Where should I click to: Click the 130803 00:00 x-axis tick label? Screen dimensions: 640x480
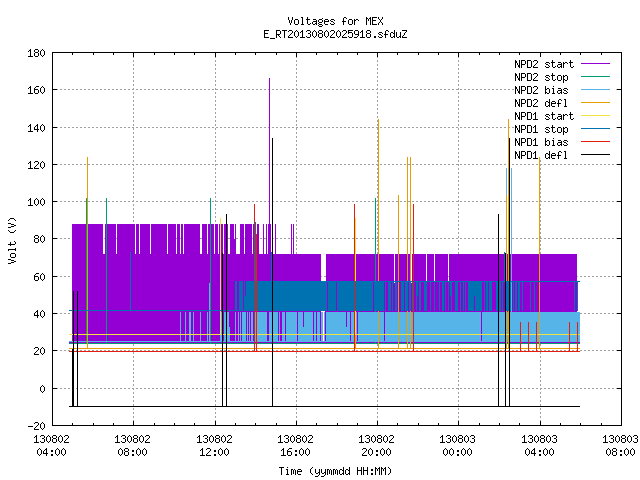pyautogui.click(x=458, y=446)
